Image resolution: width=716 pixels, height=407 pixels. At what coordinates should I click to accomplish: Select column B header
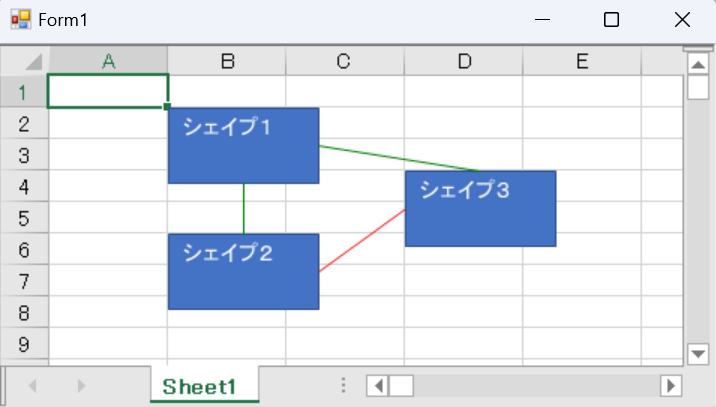(x=226, y=61)
